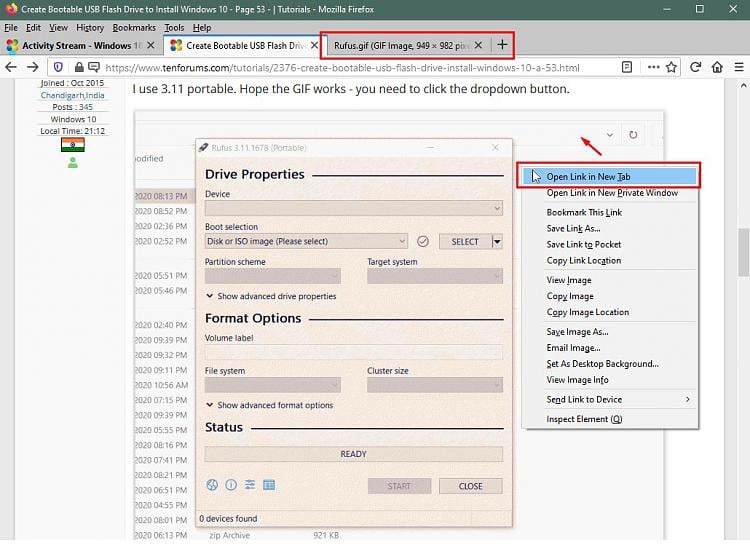Open the Reader View icon

pos(627,67)
